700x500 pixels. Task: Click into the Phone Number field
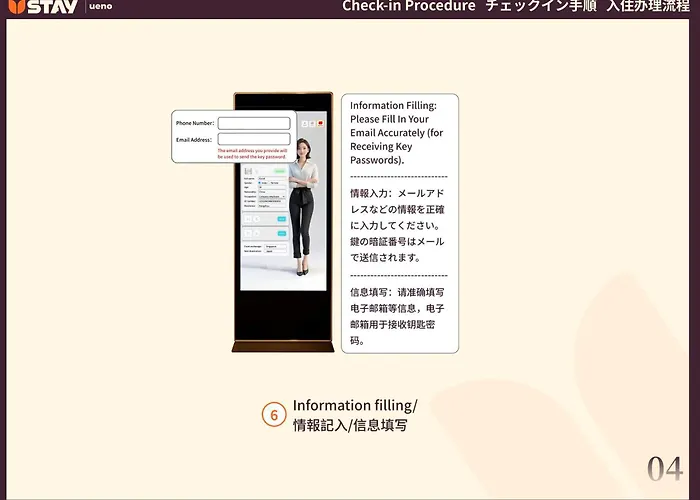click(253, 123)
